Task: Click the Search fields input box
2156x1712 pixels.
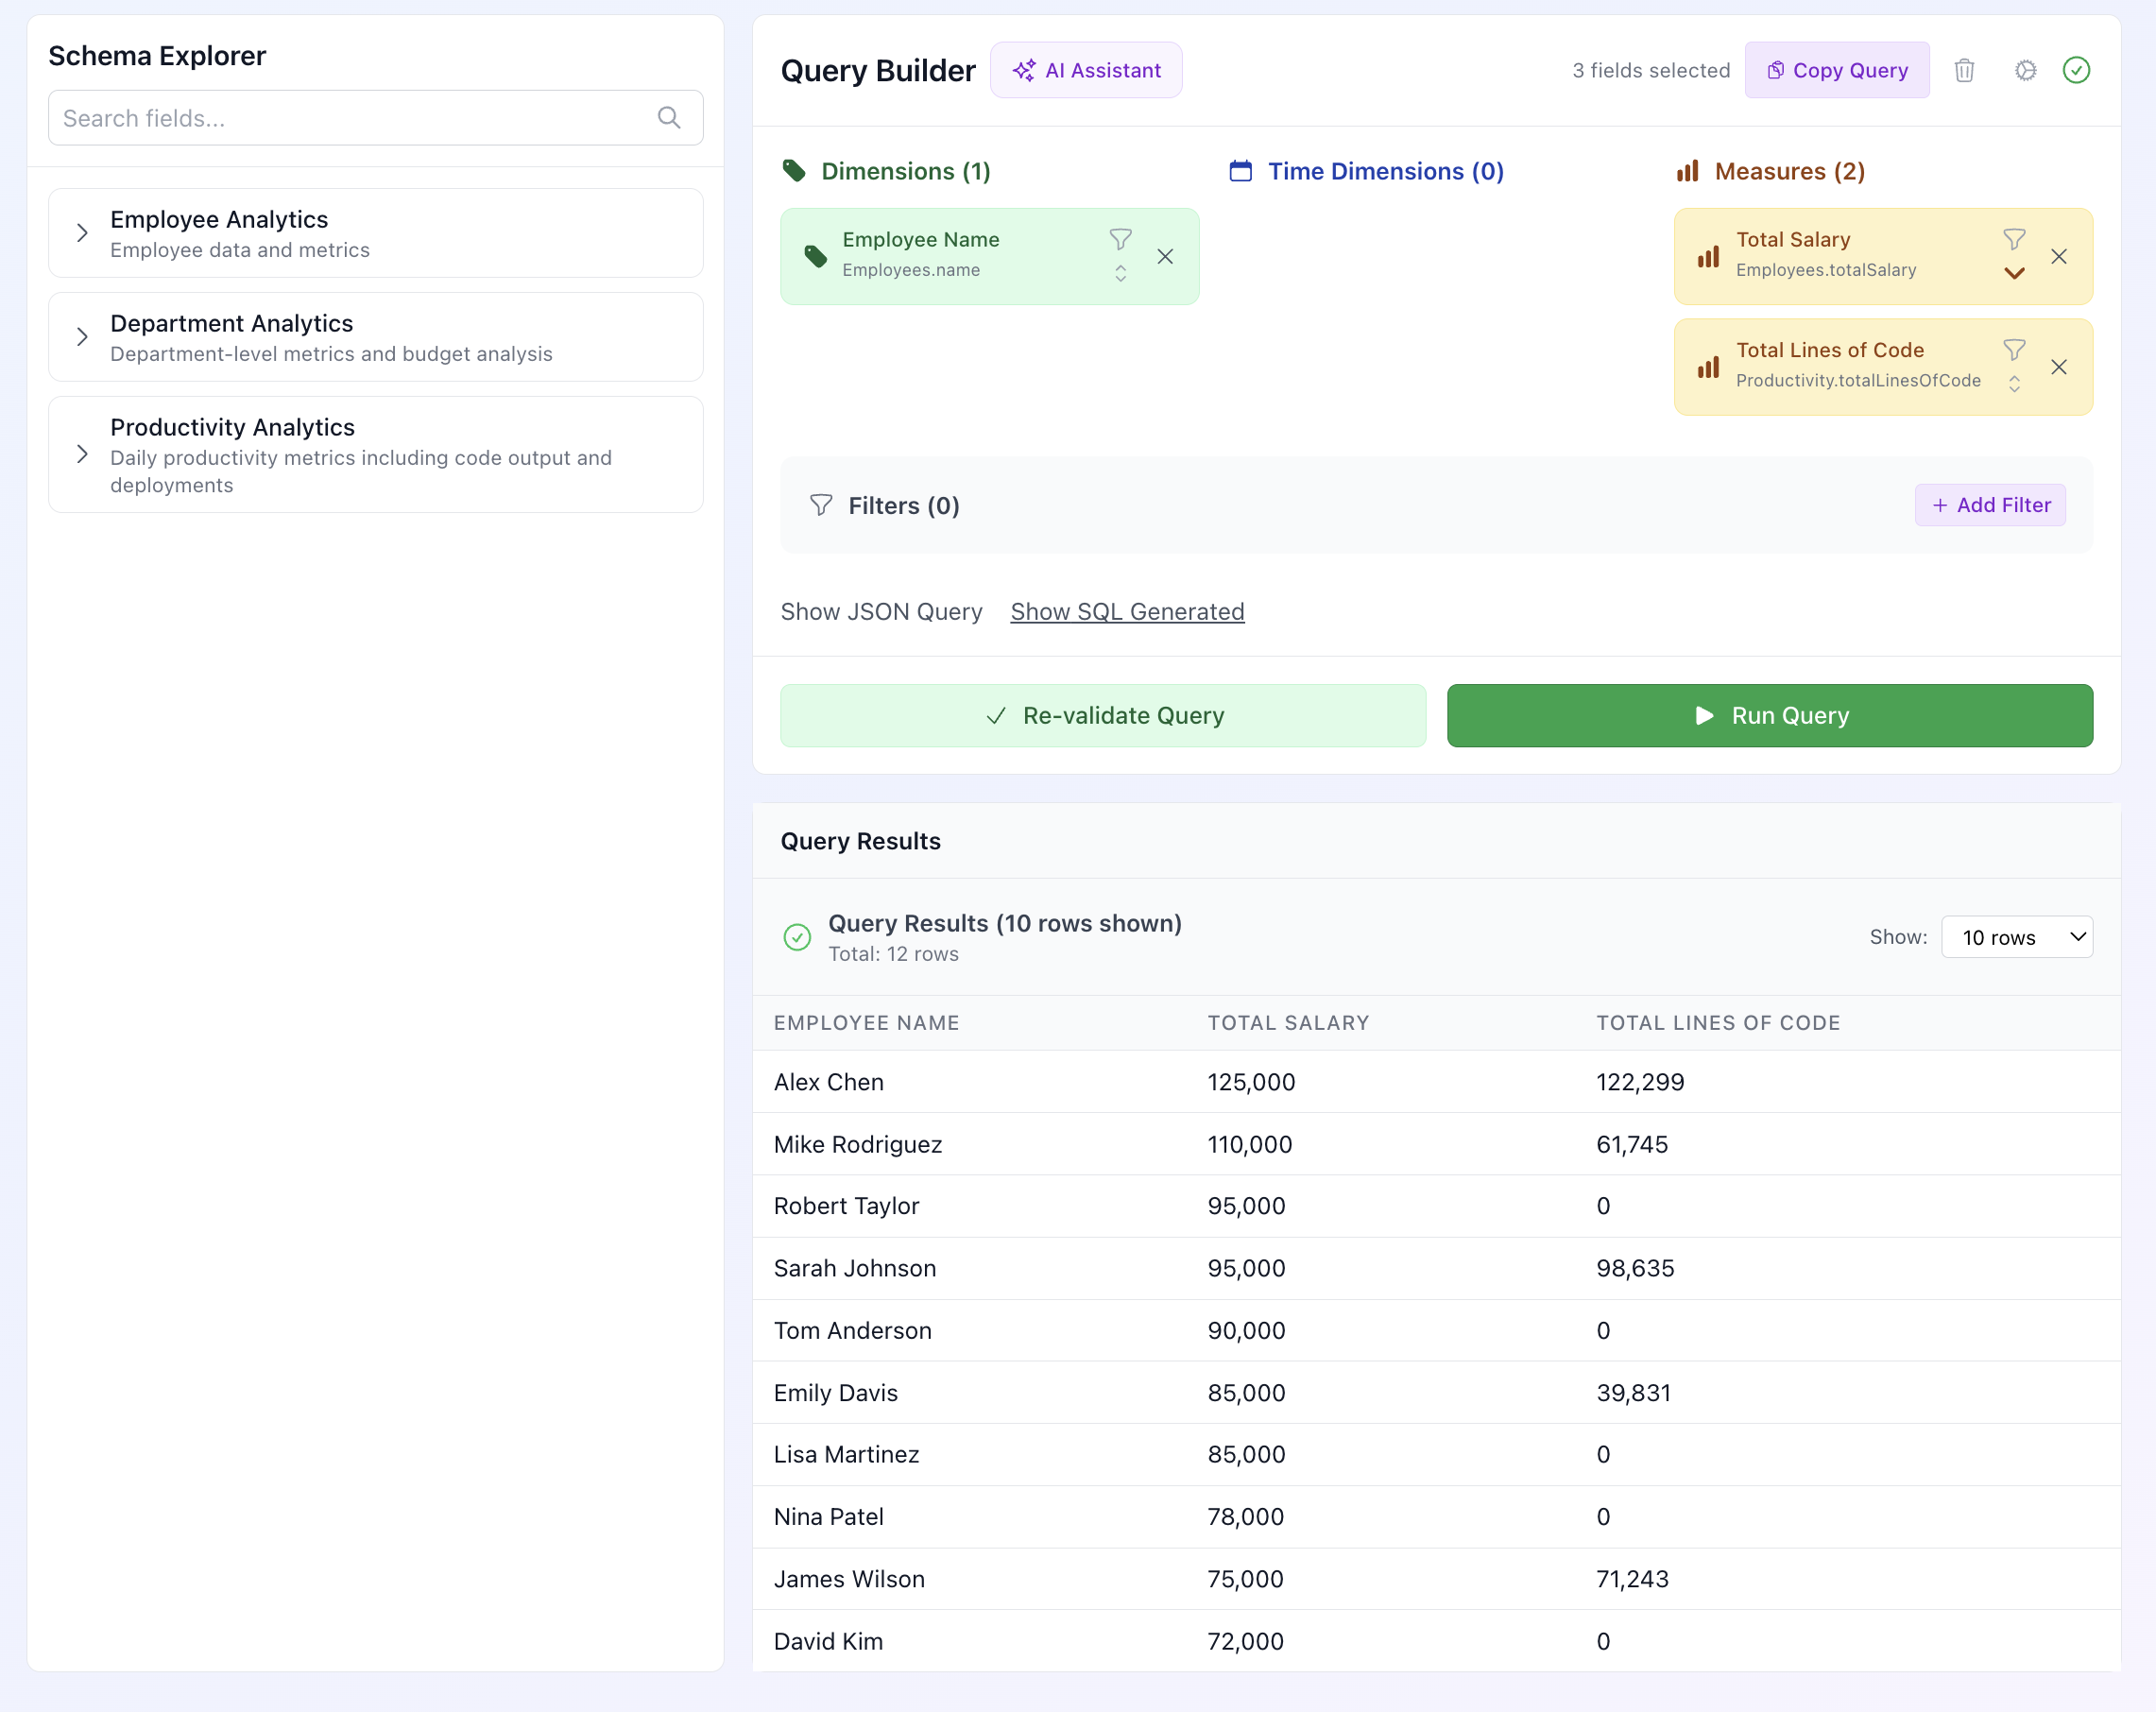Action: (x=350, y=118)
